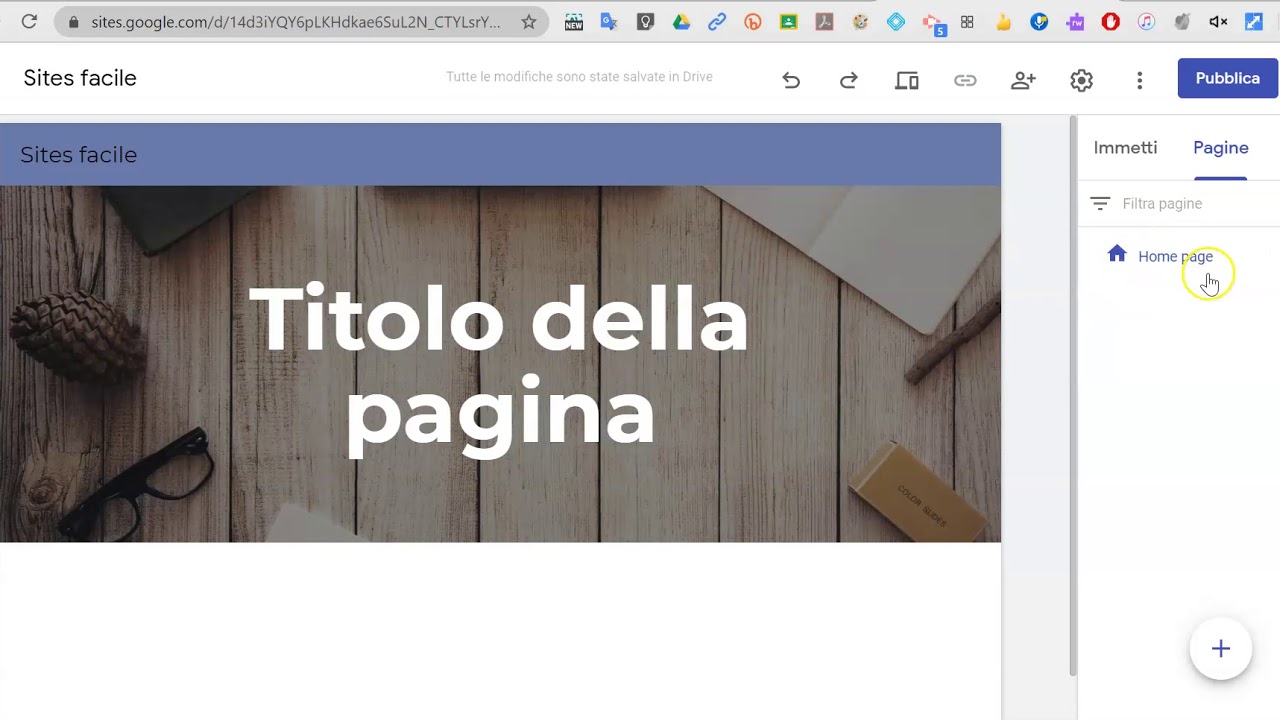Screen dimensions: 1280x720
Task: Open the Google Translate extension
Action: (609, 21)
